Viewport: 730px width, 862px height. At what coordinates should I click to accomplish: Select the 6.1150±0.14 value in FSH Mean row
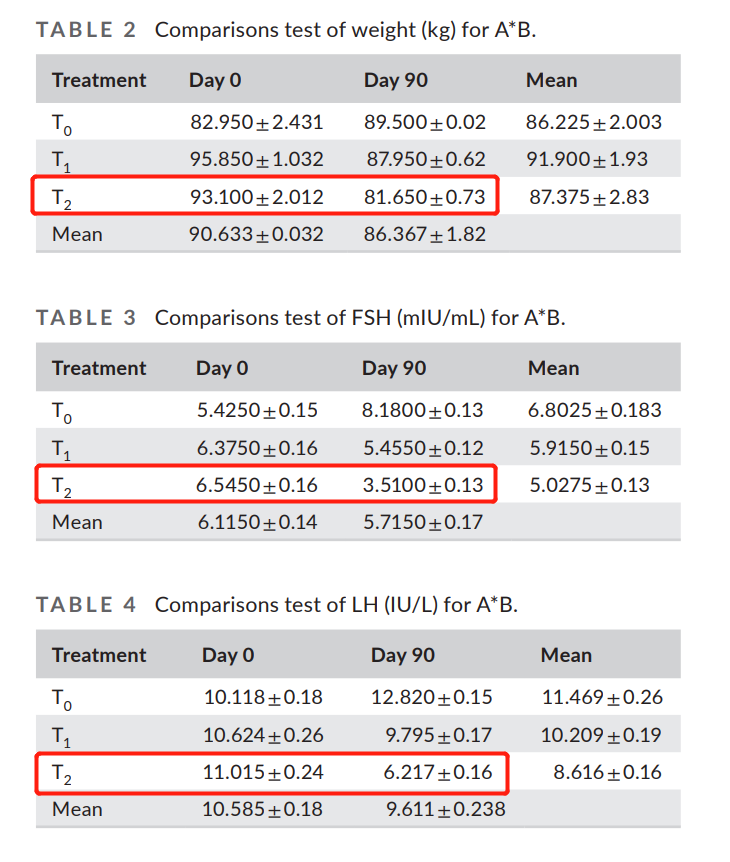257,522
